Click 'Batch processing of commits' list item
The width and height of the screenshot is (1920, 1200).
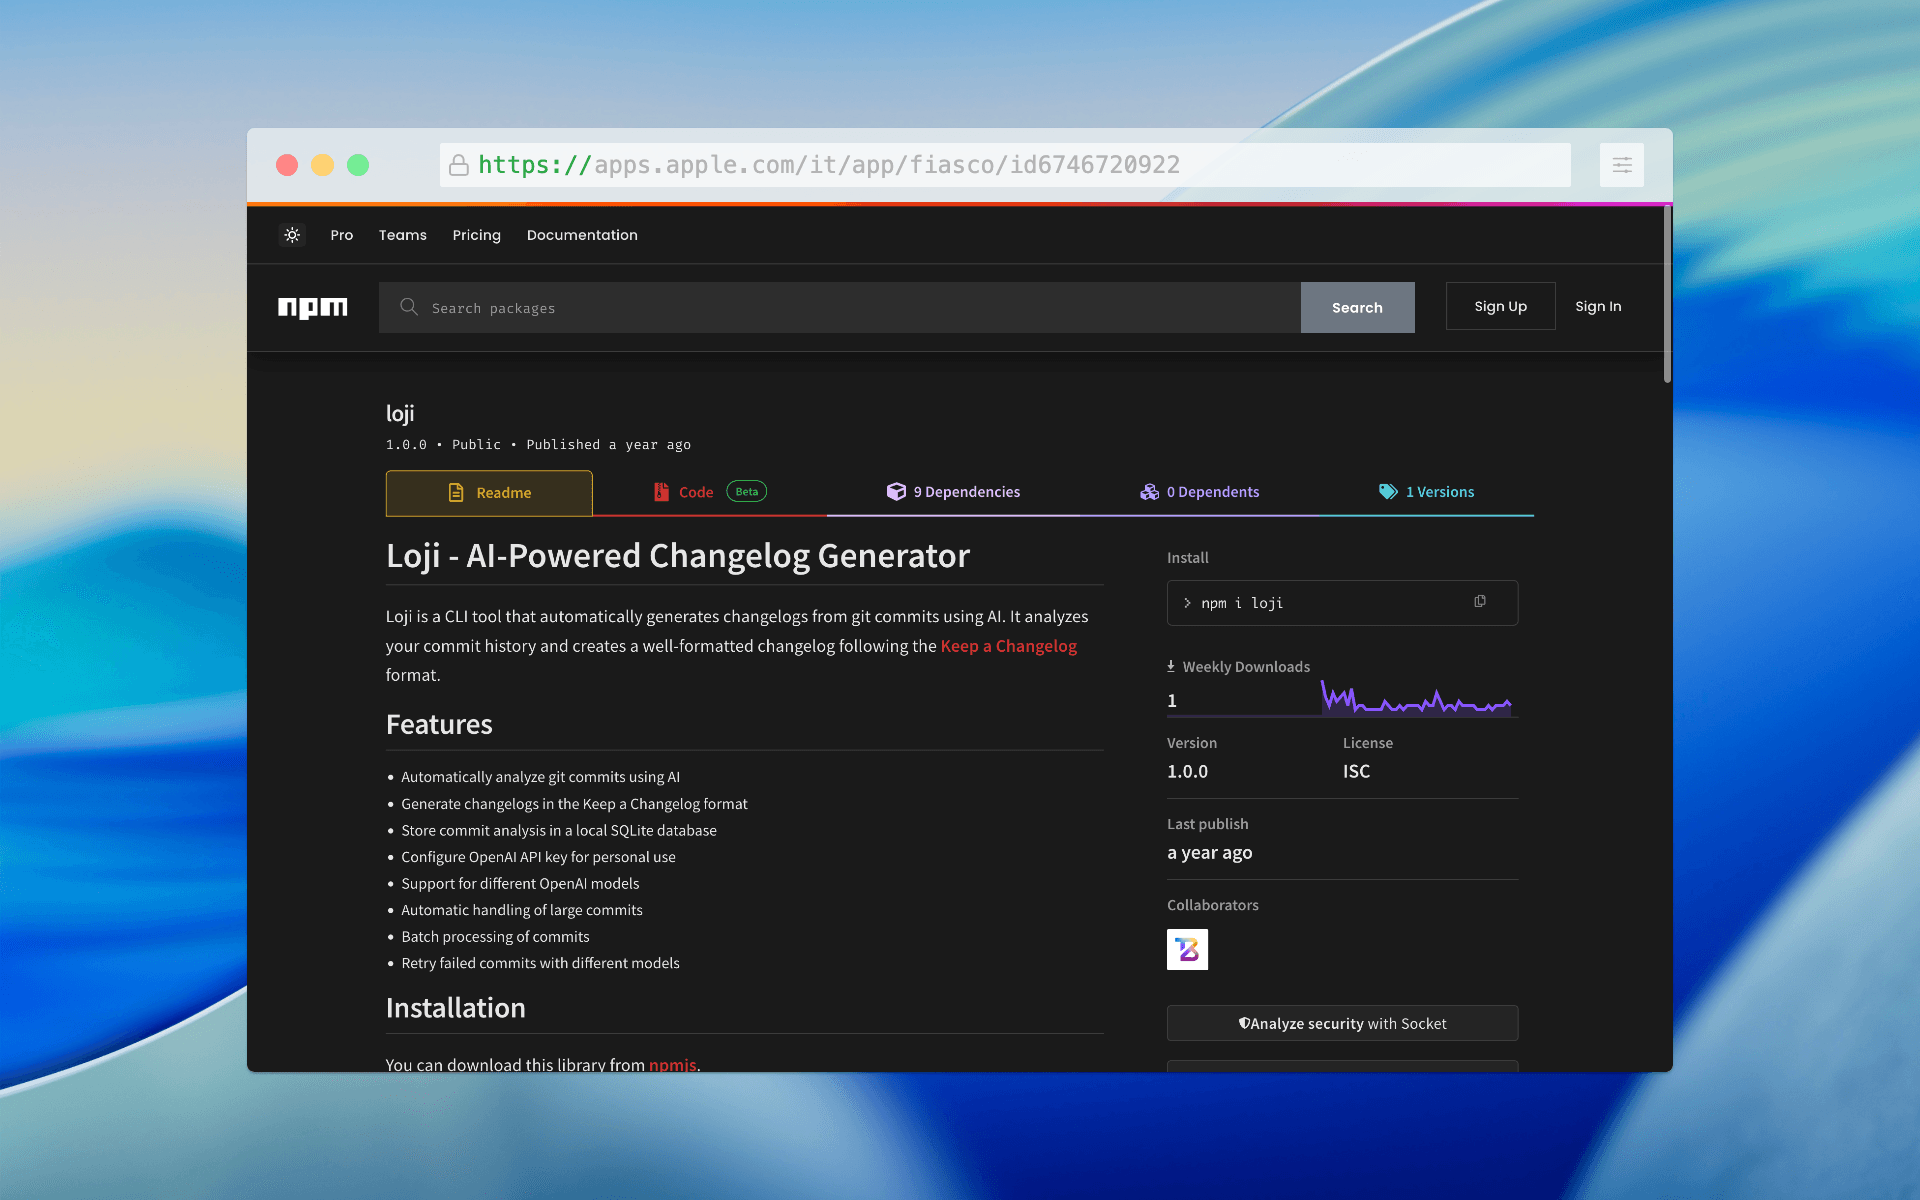click(495, 937)
